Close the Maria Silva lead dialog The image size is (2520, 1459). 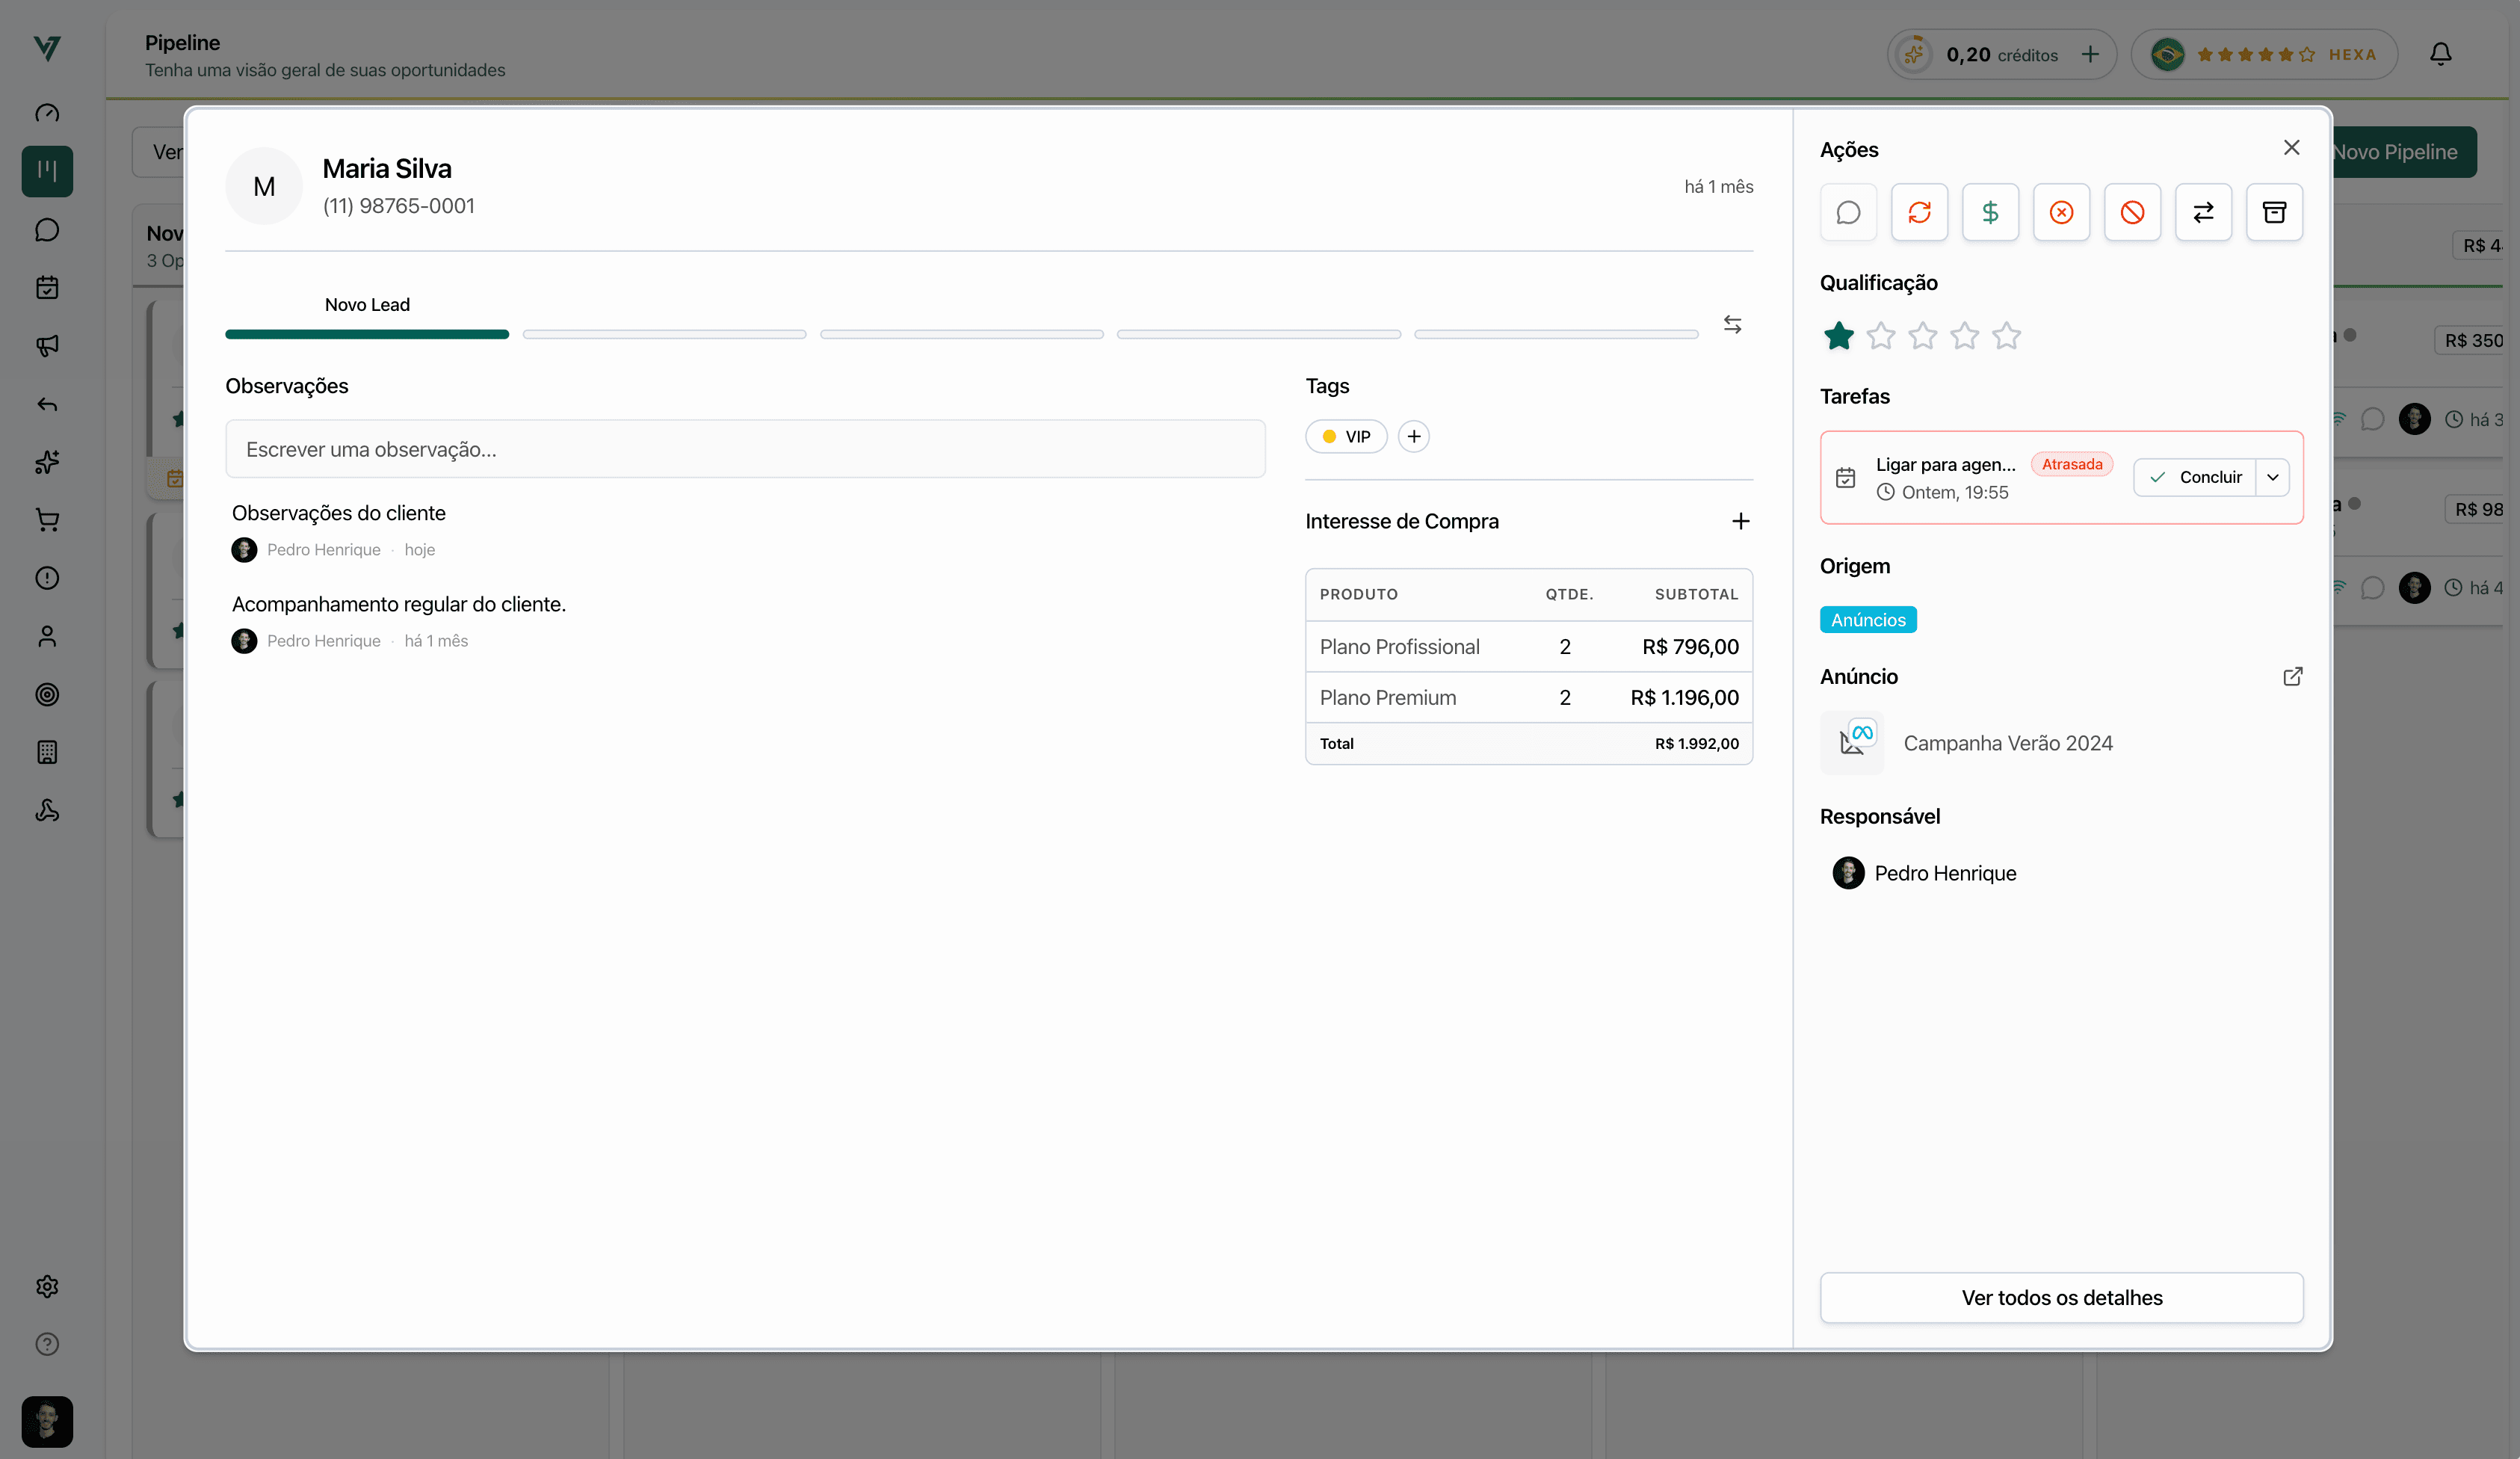[x=2291, y=148]
